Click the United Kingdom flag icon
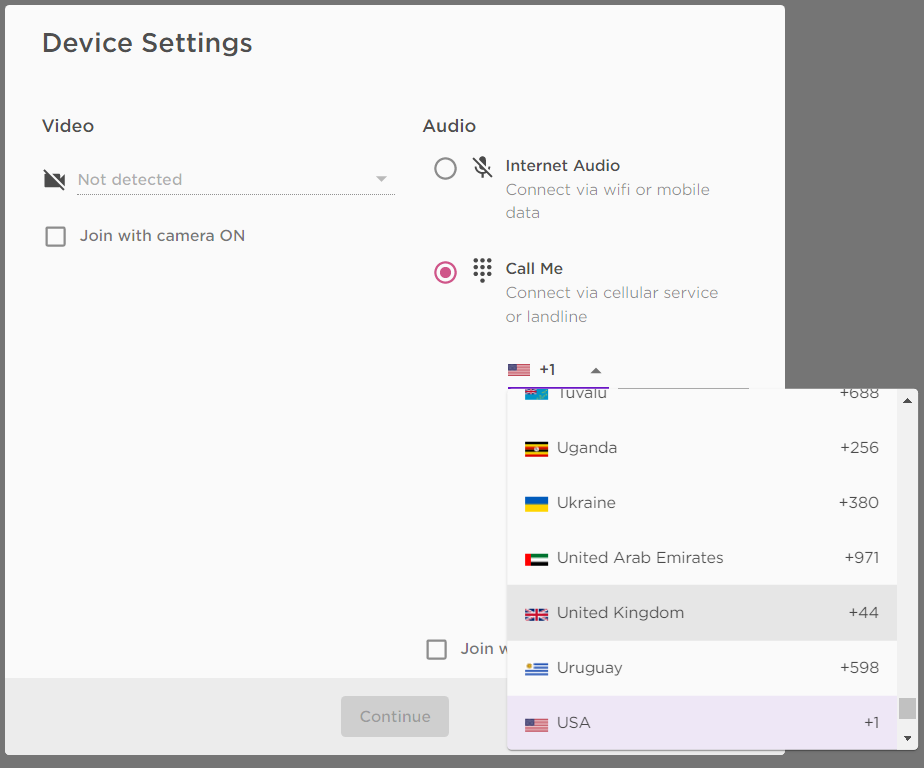924x768 pixels. [536, 614]
